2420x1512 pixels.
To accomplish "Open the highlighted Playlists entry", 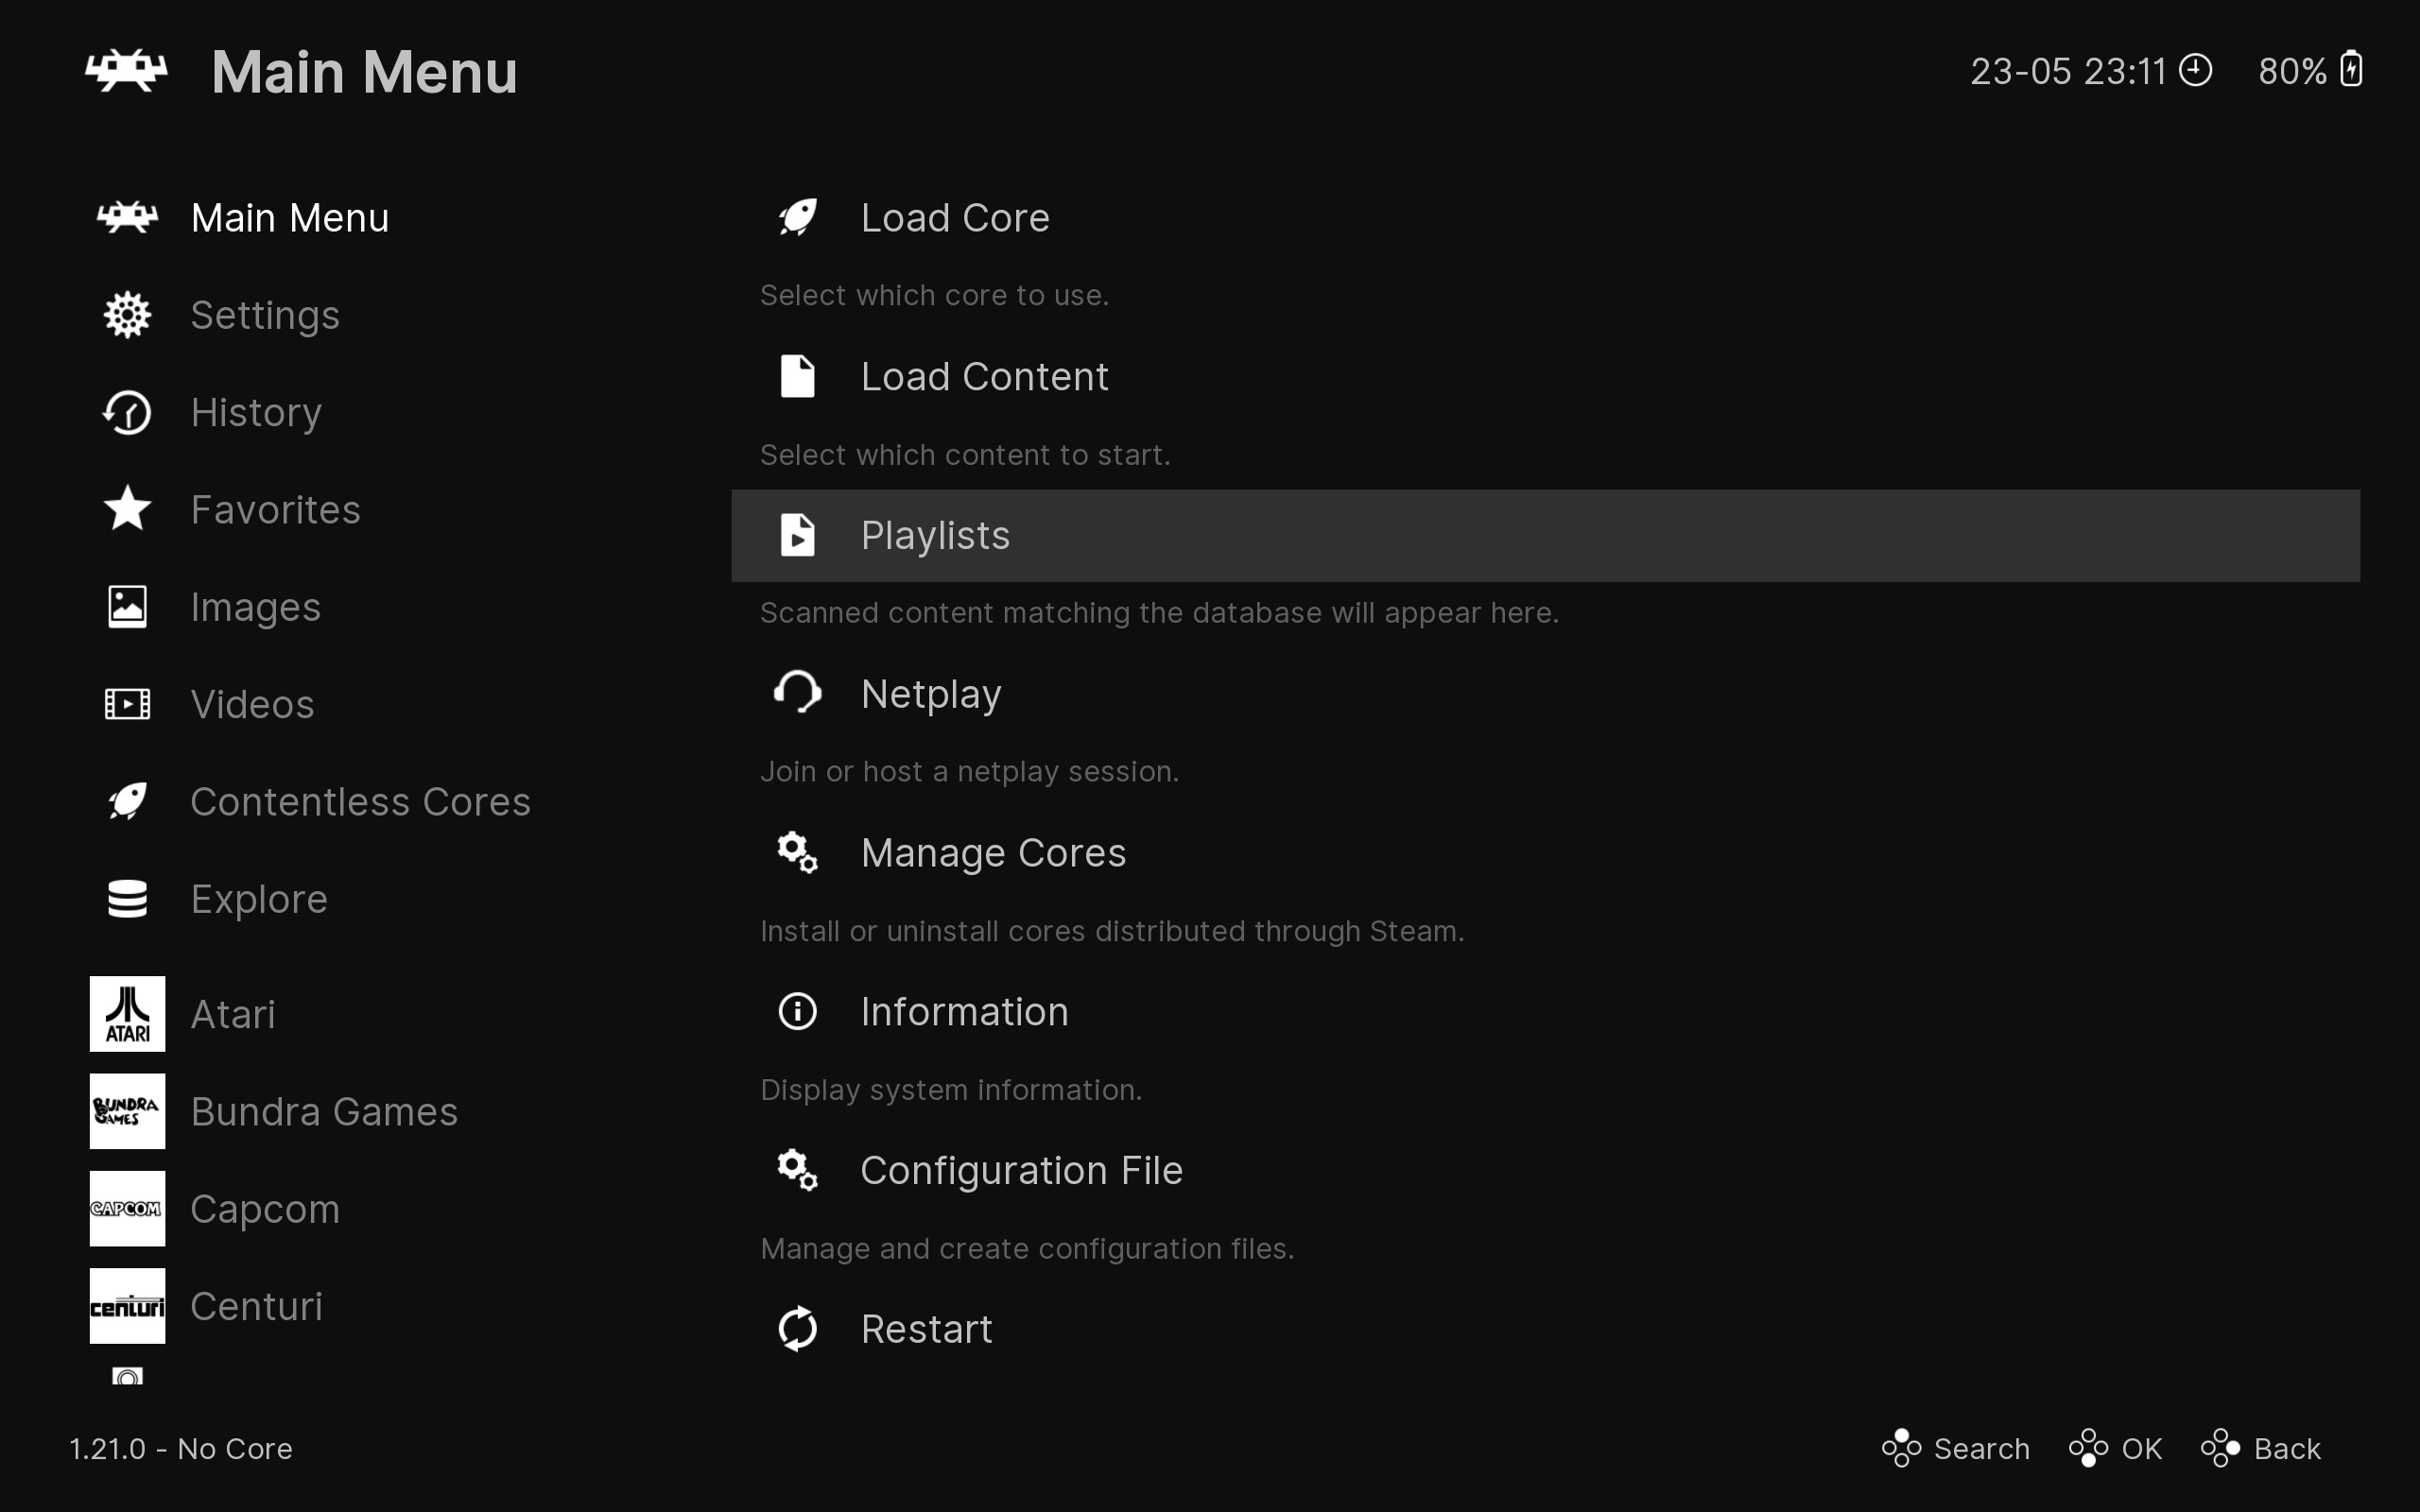I will pyautogui.click(x=1545, y=535).
